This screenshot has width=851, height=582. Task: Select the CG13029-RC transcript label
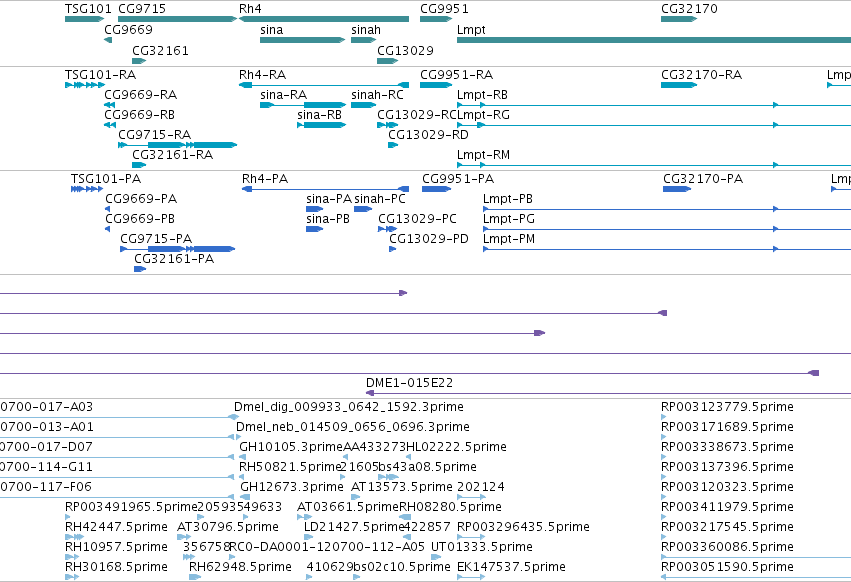pos(417,115)
